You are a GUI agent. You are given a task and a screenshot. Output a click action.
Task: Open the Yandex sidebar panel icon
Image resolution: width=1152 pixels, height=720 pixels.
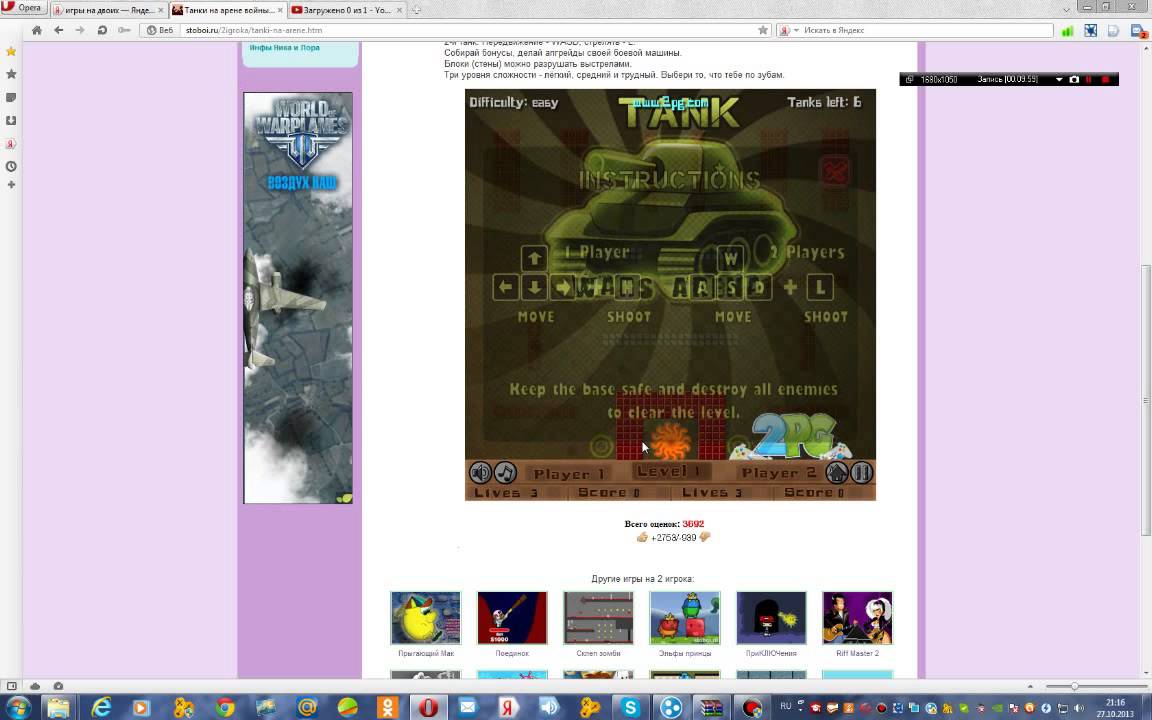pos(11,144)
